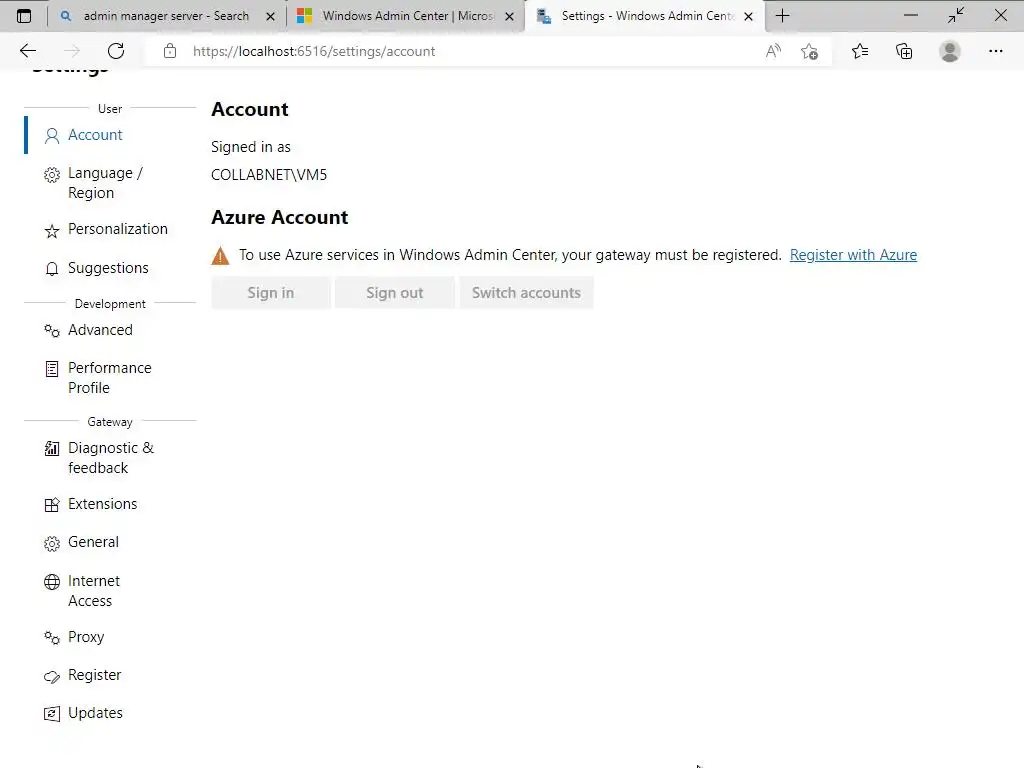The width and height of the screenshot is (1024, 768).
Task: Click the Register cloud icon
Action: [52, 677]
